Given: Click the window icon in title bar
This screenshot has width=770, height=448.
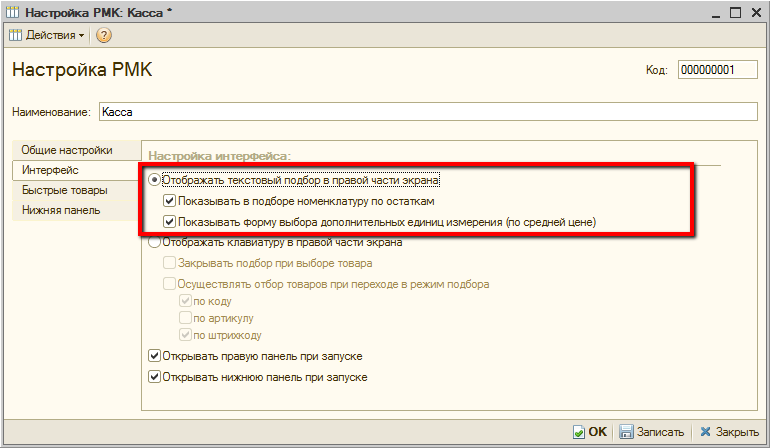Looking at the screenshot, I should tap(13, 11).
